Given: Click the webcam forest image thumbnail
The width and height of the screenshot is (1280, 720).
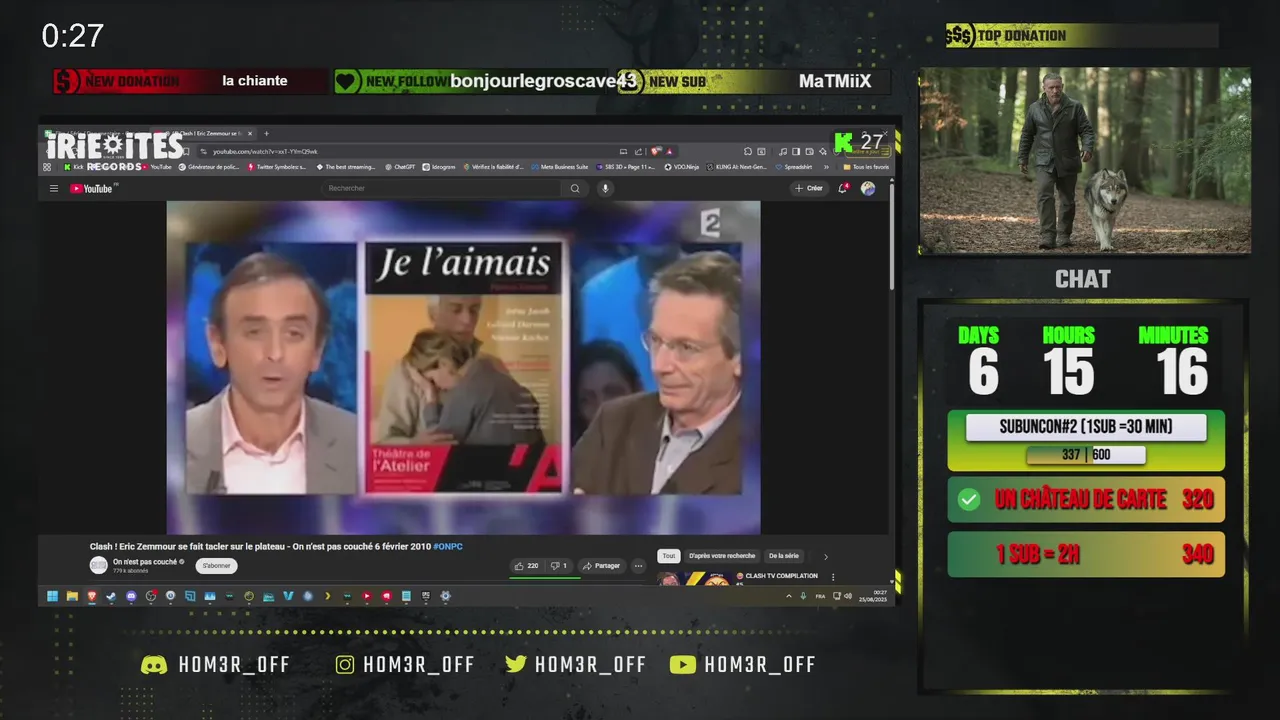Looking at the screenshot, I should [1085, 160].
